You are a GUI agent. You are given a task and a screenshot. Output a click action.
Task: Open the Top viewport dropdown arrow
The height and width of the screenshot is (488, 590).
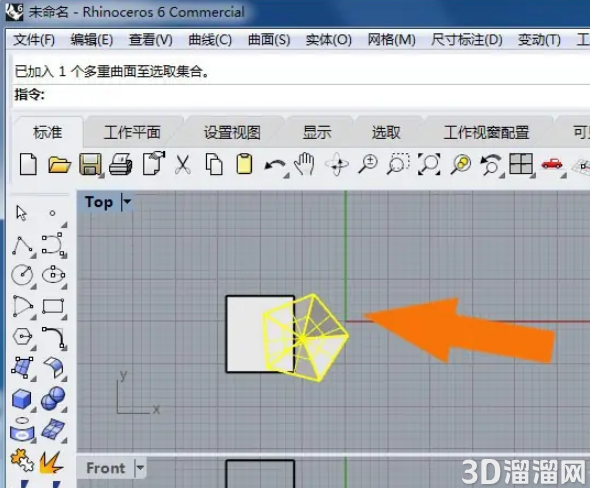127,202
